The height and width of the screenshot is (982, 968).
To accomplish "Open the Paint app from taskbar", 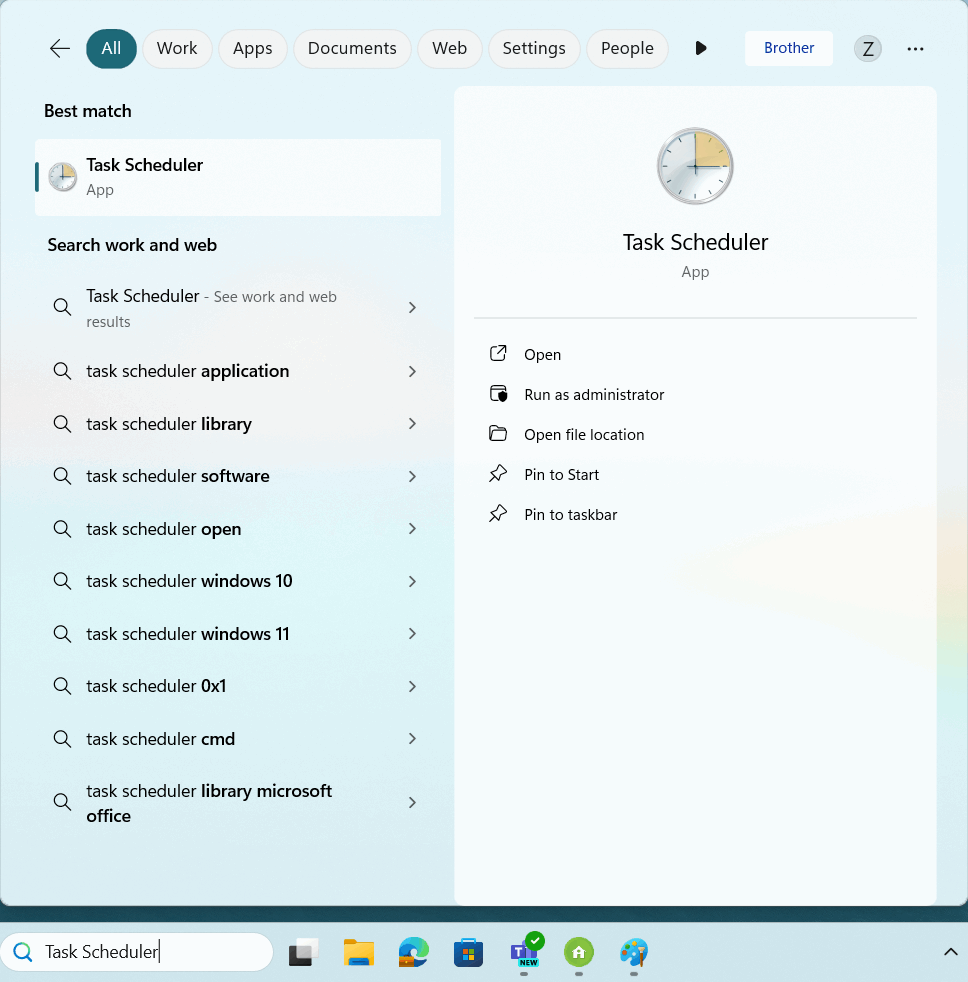I will point(633,952).
